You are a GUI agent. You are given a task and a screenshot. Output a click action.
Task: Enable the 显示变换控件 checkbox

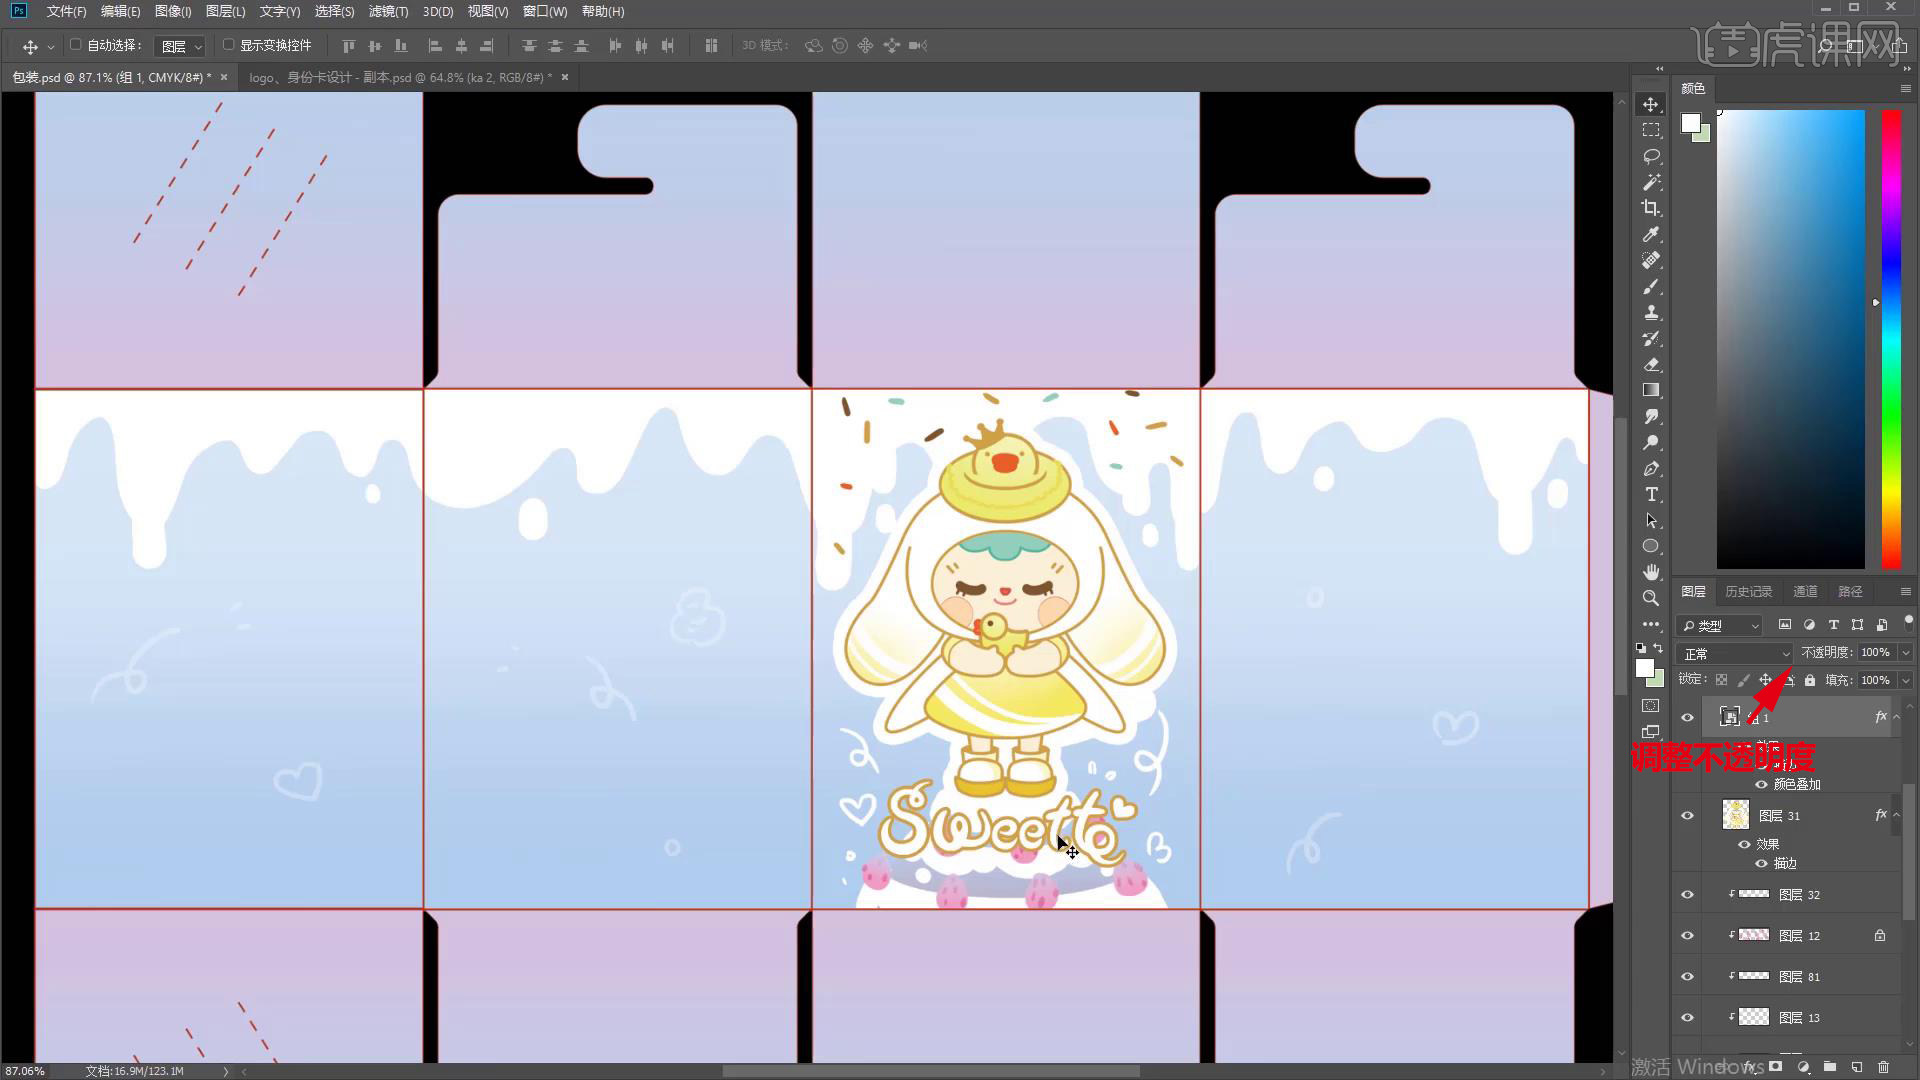pos(228,45)
